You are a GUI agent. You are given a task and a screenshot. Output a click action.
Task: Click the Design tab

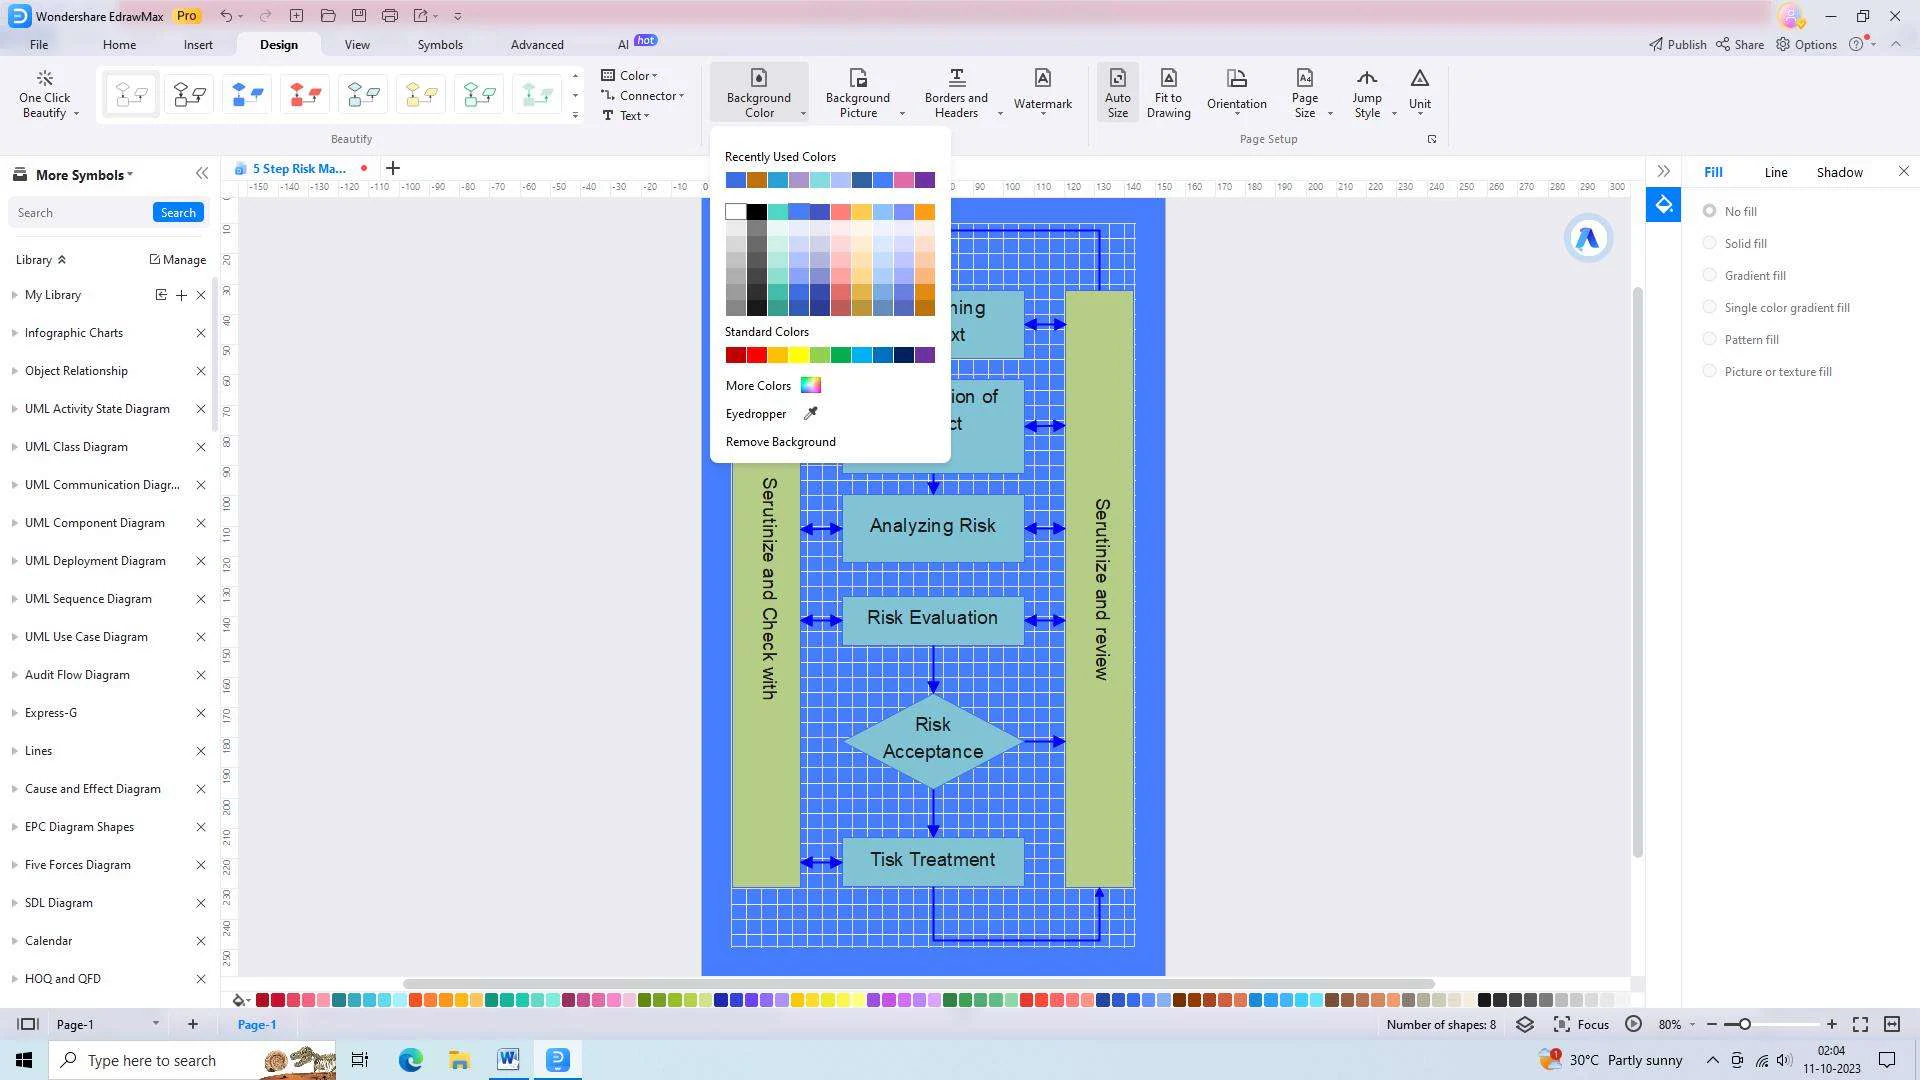click(x=278, y=44)
